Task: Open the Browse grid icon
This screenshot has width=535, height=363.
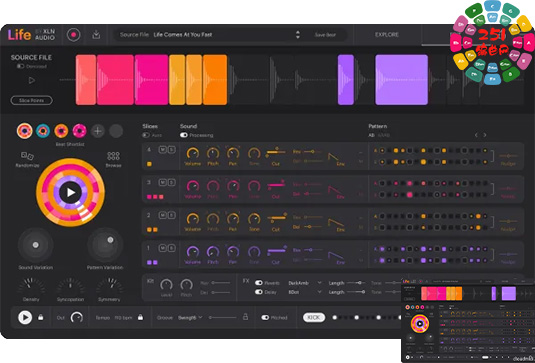Action: point(113,156)
